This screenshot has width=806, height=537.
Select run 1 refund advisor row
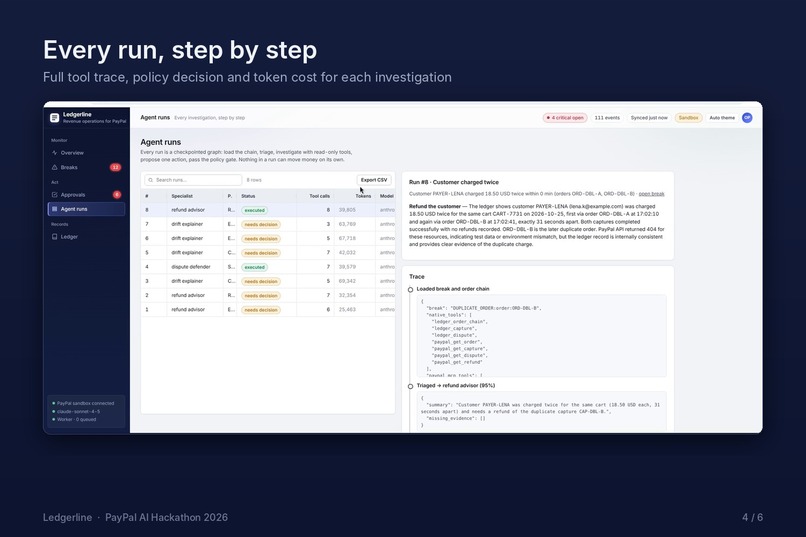(x=268, y=309)
